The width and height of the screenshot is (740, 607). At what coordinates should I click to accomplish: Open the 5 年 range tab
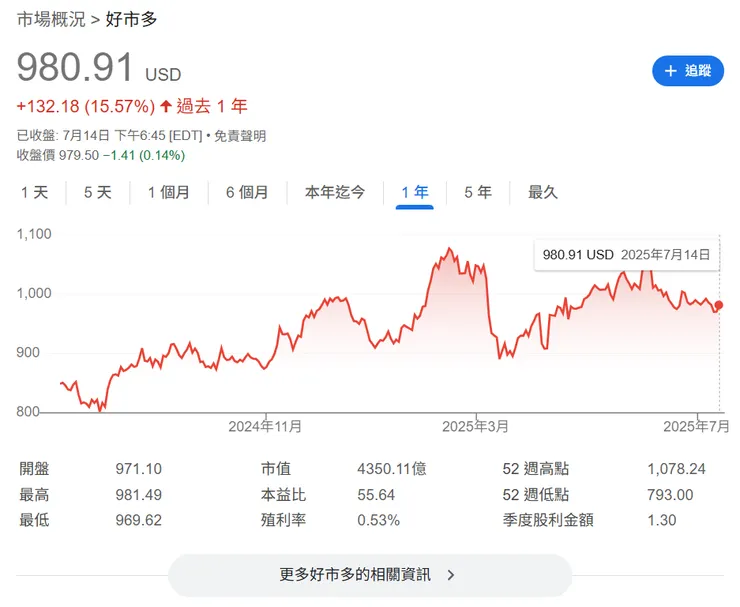(478, 192)
